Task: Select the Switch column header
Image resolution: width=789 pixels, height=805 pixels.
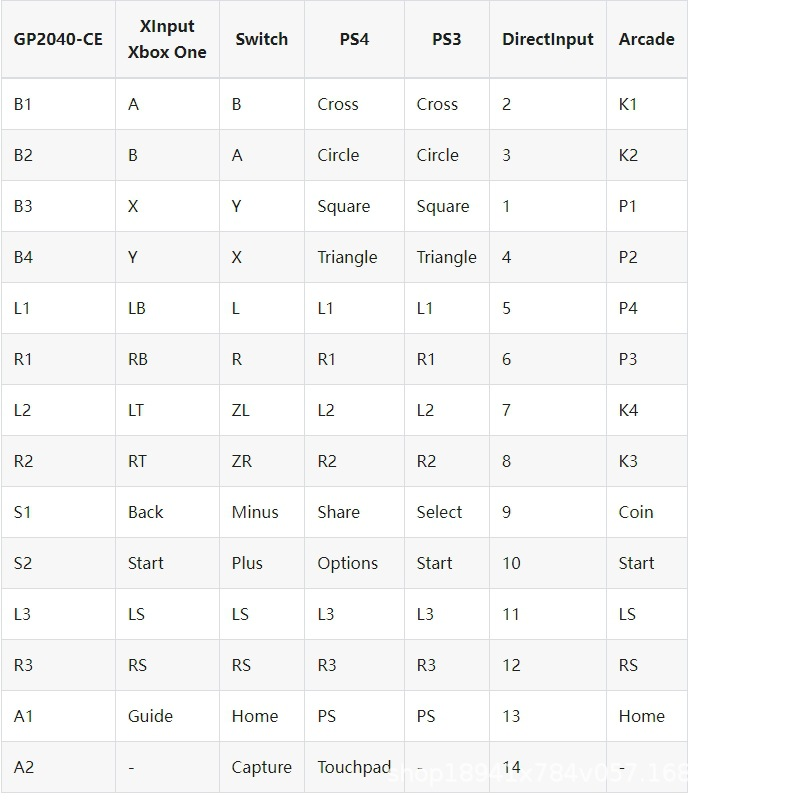Action: pyautogui.click(x=261, y=40)
